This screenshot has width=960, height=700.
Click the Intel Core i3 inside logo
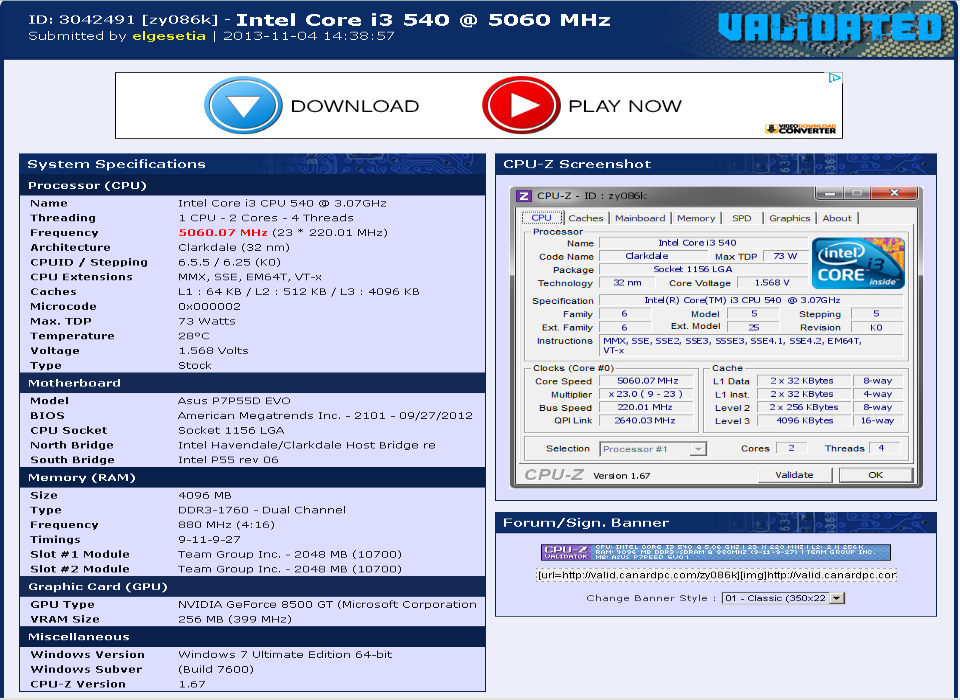pos(858,263)
